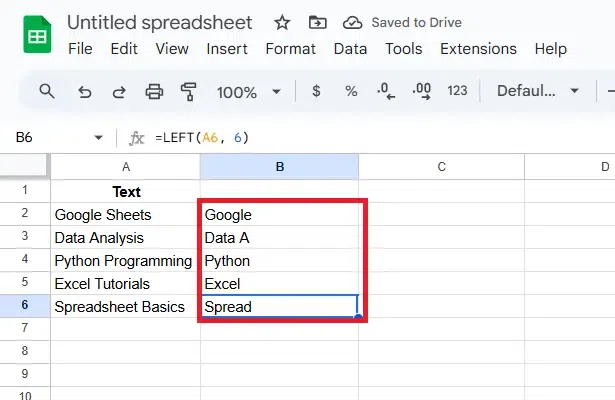The width and height of the screenshot is (615, 400).
Task: Expand the name box dropdown arrow
Action: click(98, 138)
